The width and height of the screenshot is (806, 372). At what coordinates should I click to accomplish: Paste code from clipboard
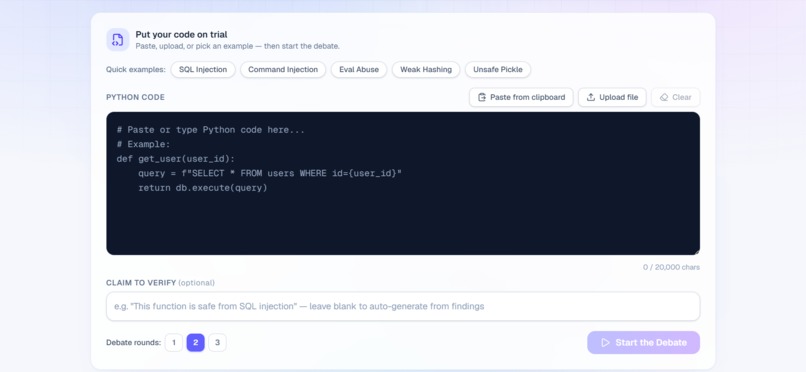(x=521, y=97)
